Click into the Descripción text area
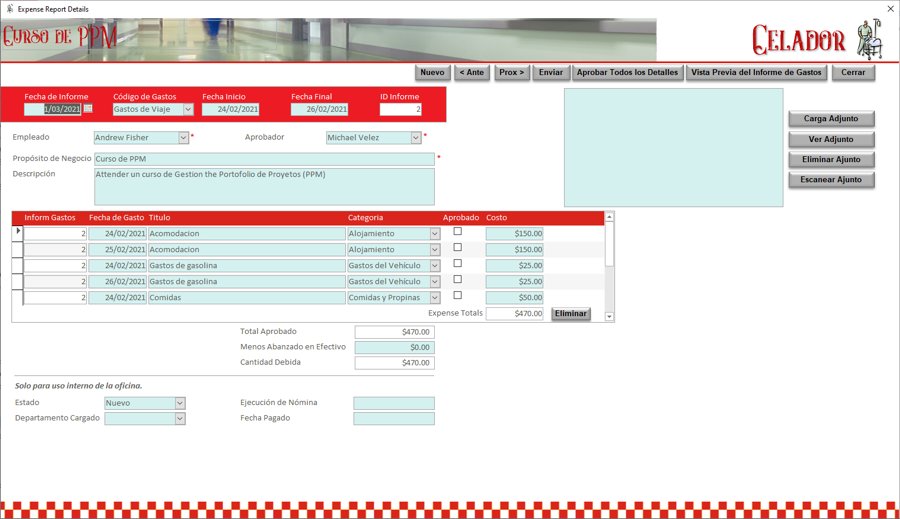This screenshot has height=519, width=900. tap(264, 187)
